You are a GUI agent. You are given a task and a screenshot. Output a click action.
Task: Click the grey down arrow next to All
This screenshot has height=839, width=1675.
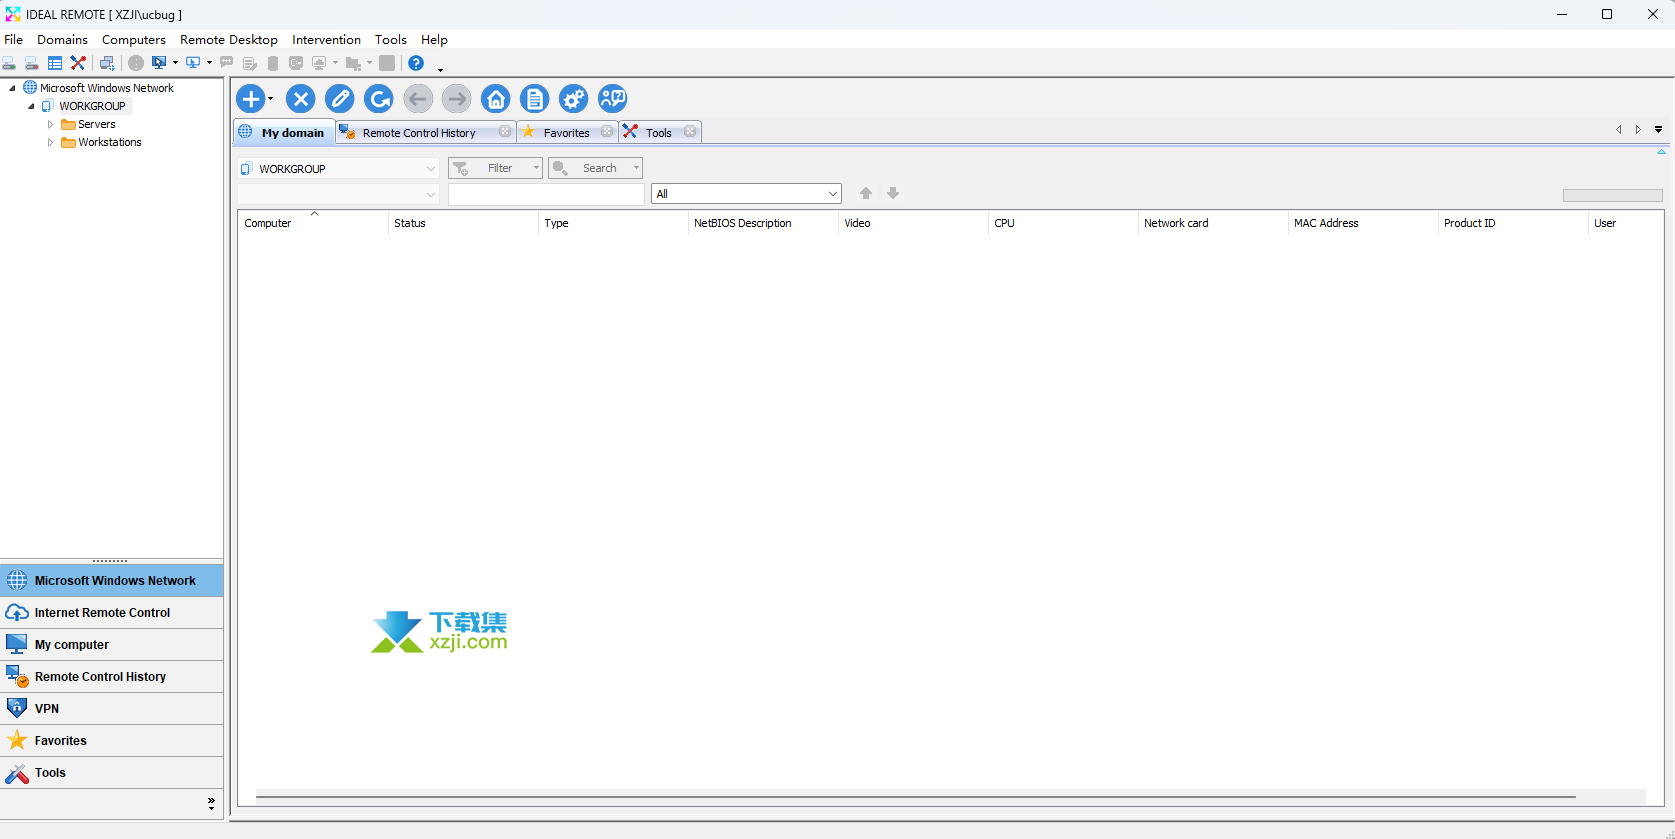(x=893, y=193)
